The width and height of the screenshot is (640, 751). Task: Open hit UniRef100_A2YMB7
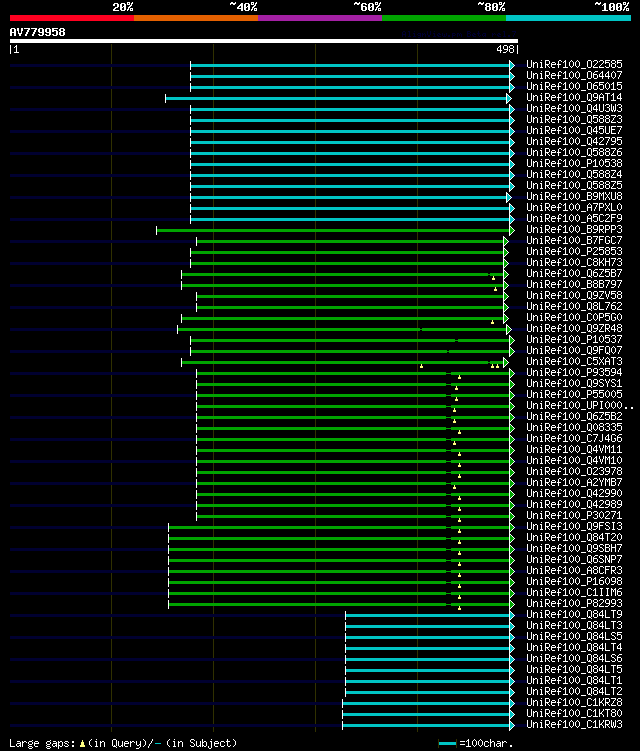click(574, 483)
